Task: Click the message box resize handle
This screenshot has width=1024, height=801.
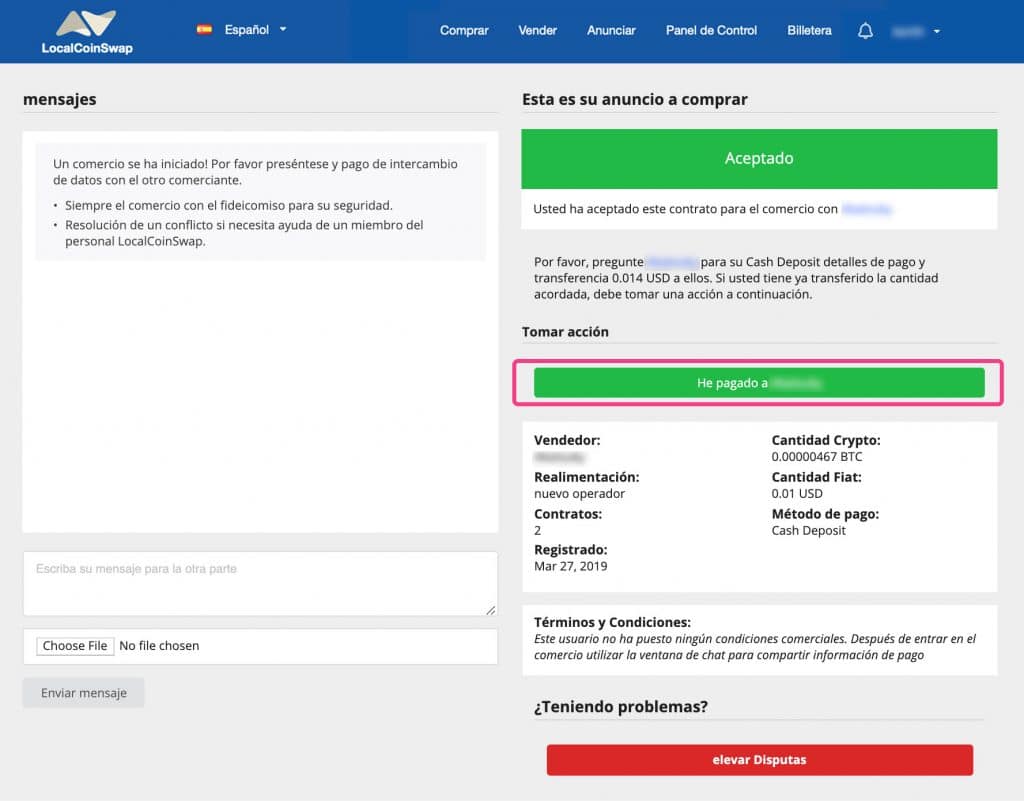Action: 491,609
